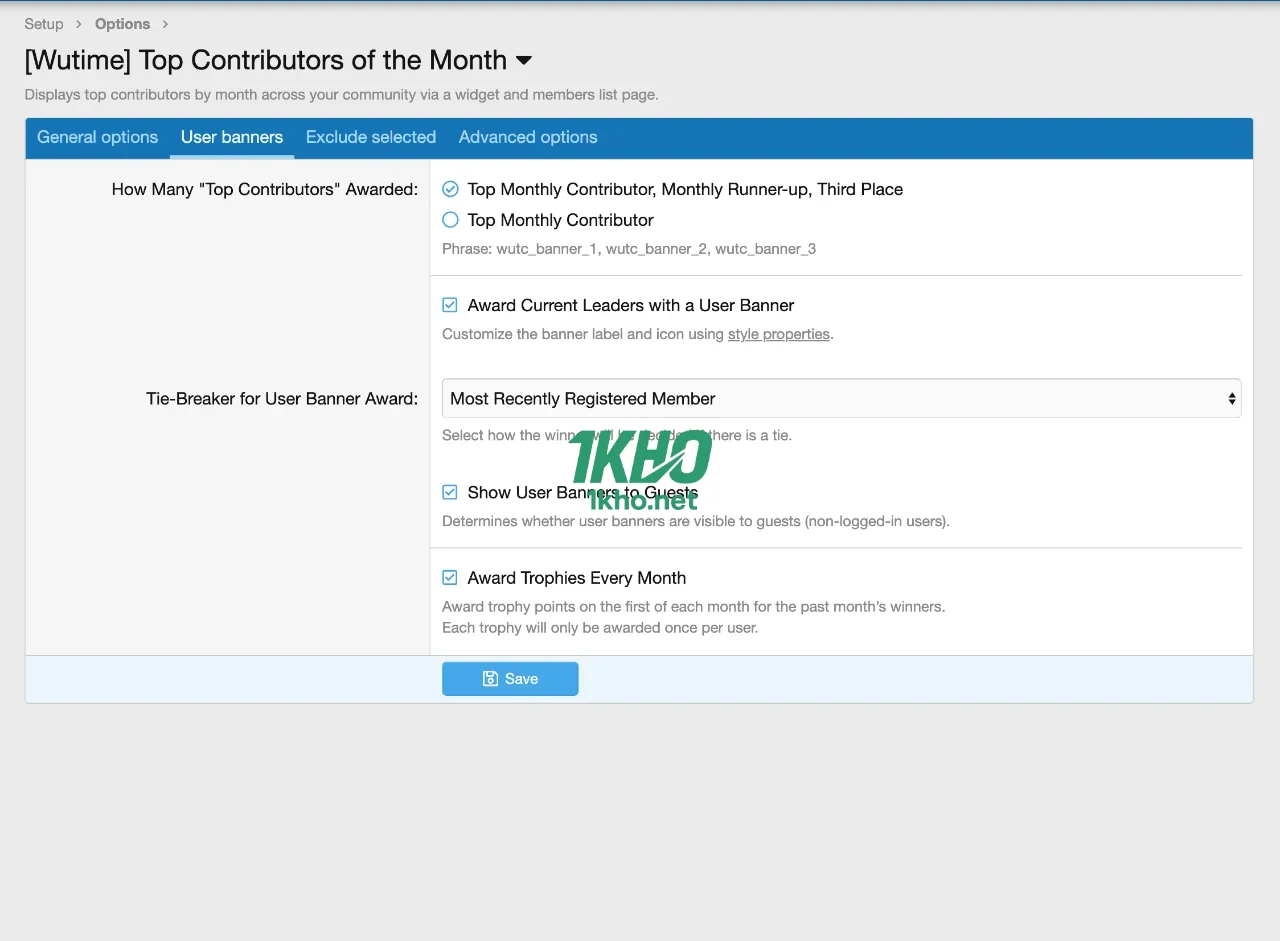Click the checked radio icon beside first award option

pos(449,188)
